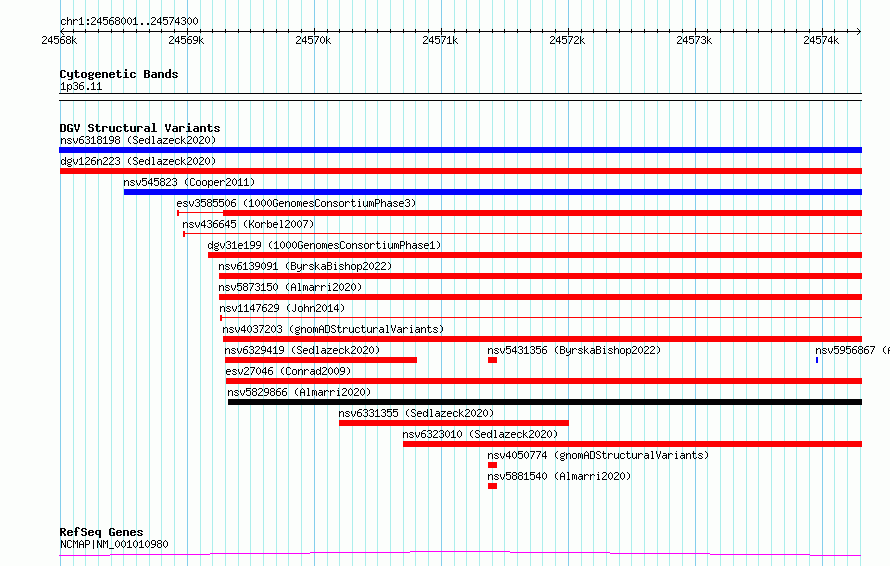Select the blue nsv6318198 variant bar

click(460, 150)
